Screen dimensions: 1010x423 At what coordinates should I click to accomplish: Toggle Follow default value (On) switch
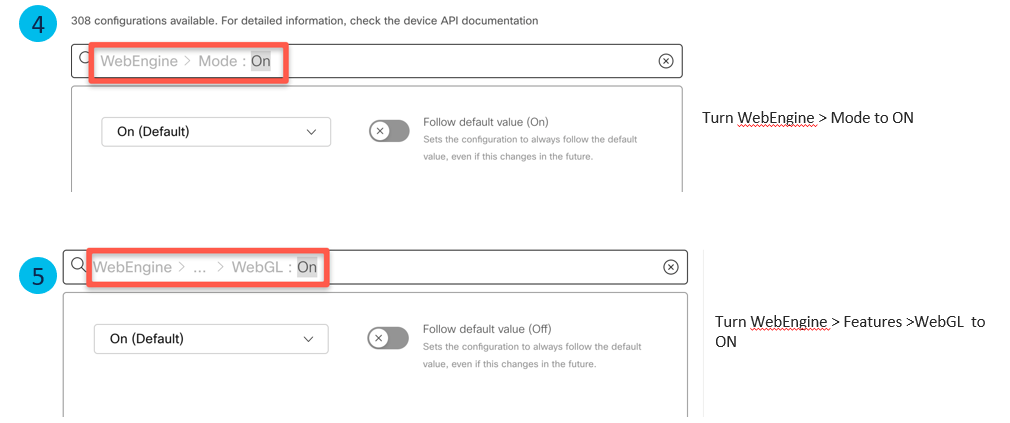(389, 131)
